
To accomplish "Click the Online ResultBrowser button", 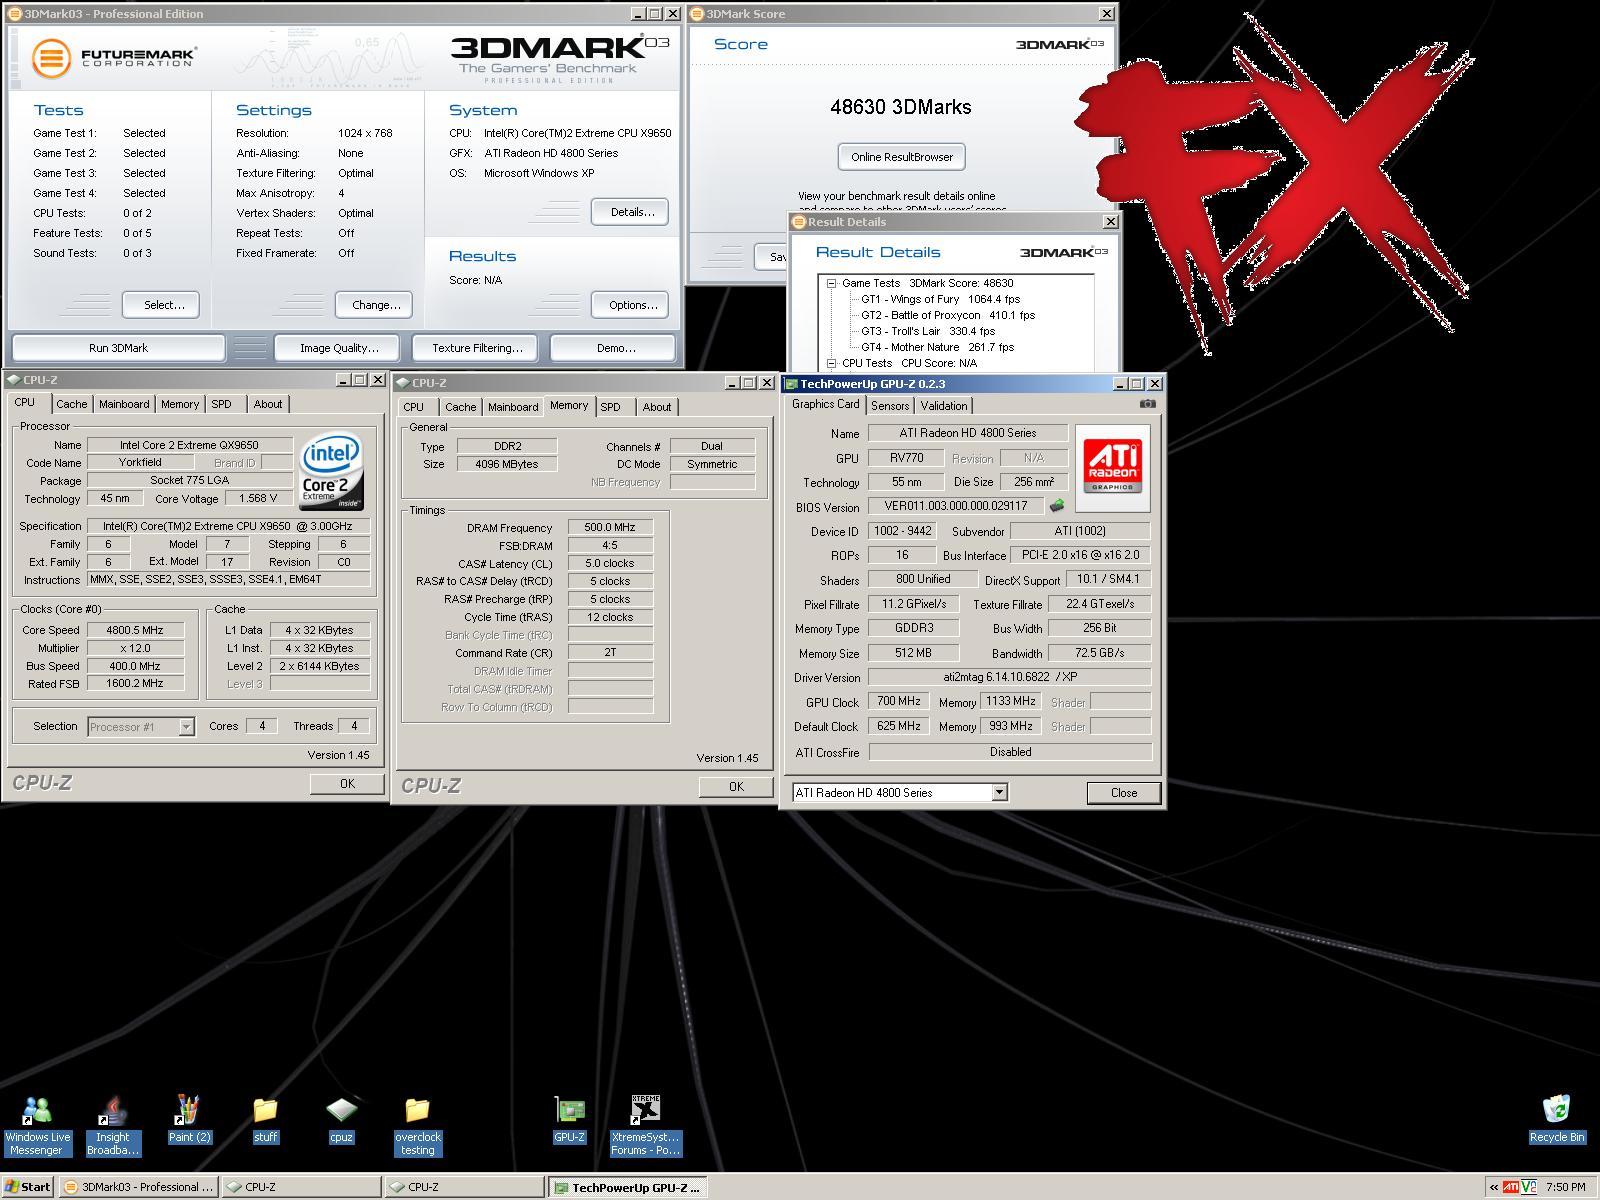I will [x=902, y=157].
